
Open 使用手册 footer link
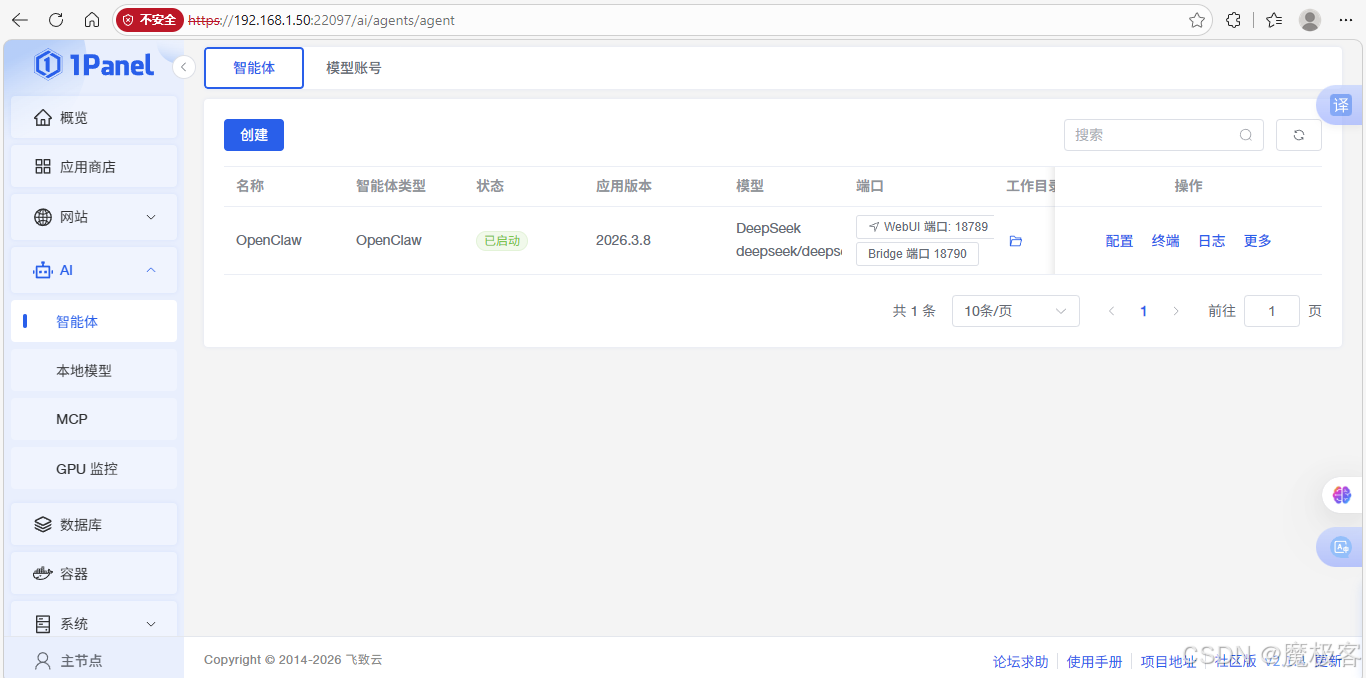click(1095, 661)
